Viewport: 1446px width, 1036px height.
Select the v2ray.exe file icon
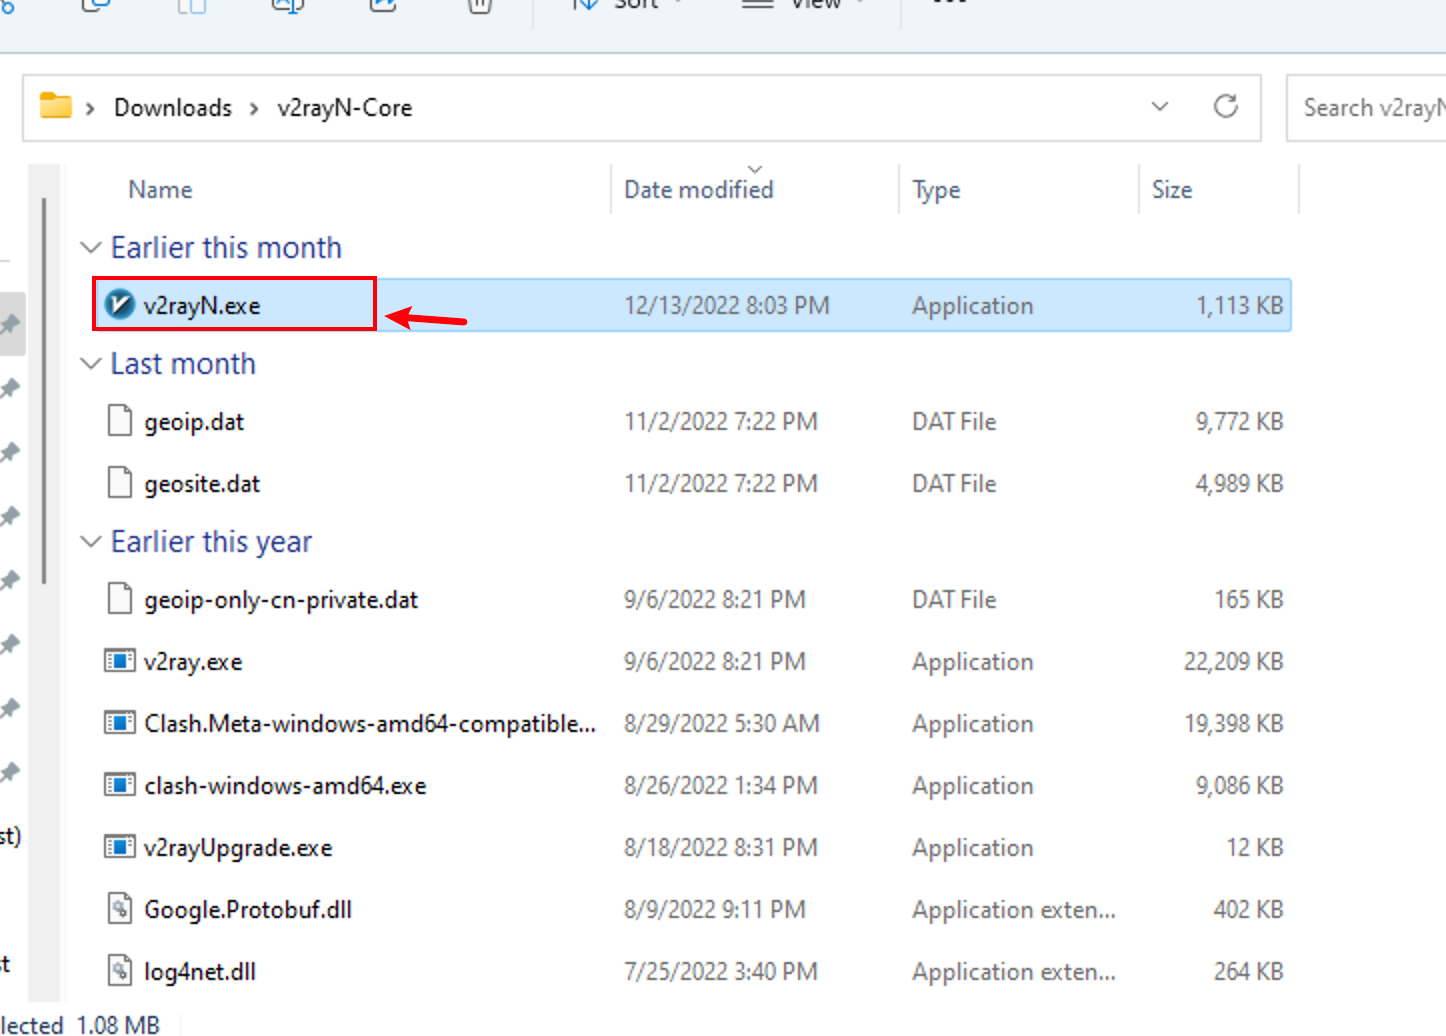coord(120,661)
